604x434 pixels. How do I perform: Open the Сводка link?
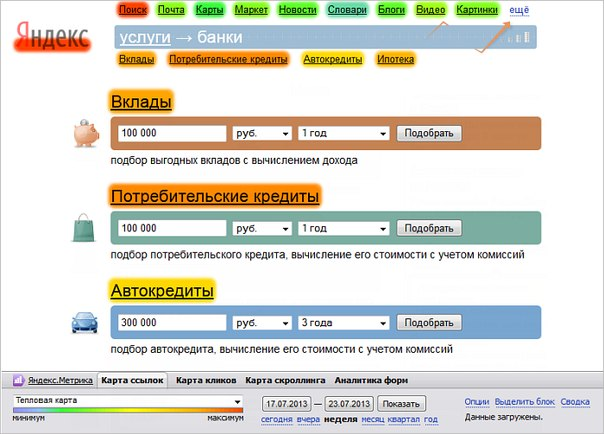tap(575, 402)
